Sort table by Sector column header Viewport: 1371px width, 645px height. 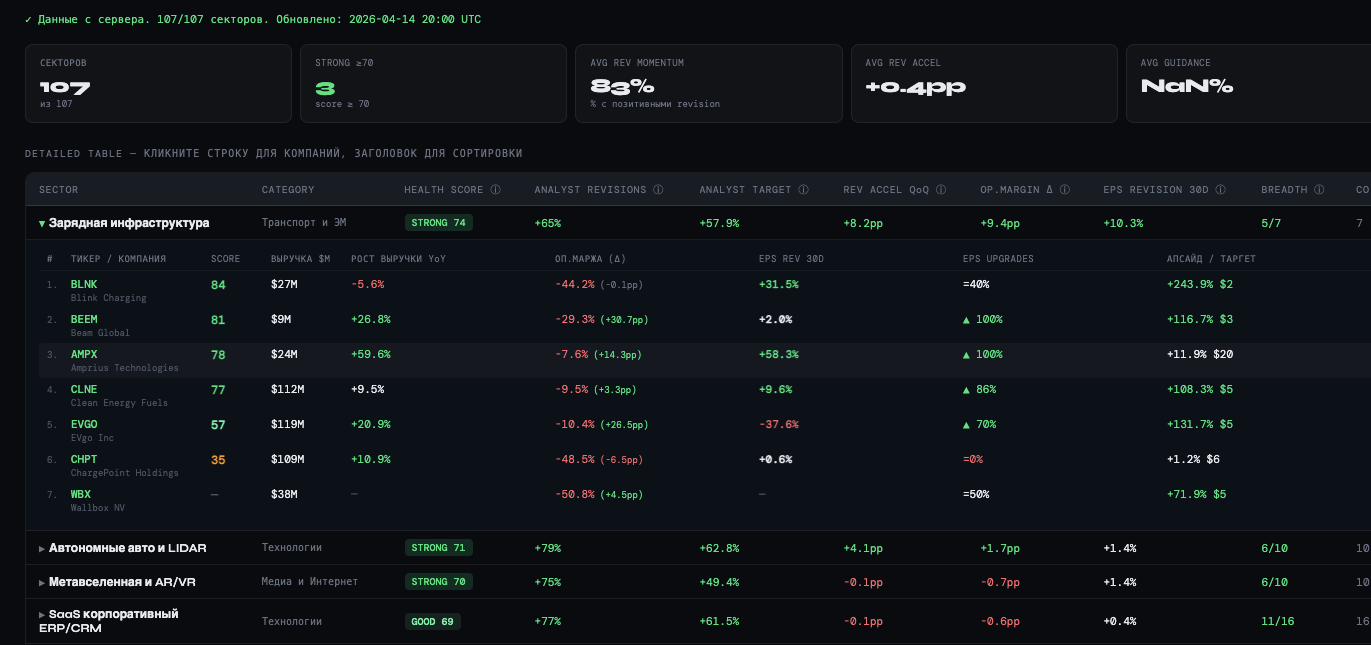click(x=58, y=189)
